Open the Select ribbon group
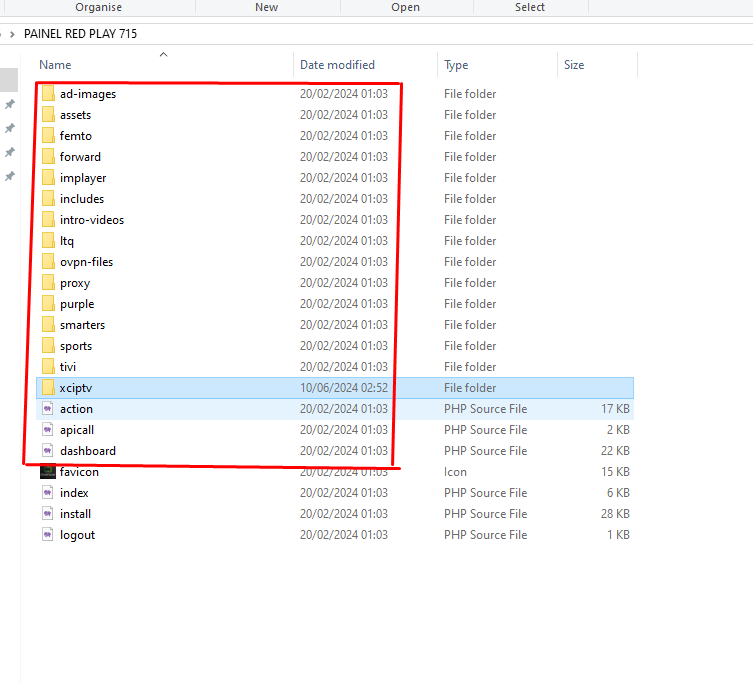This screenshot has height=685, width=753. point(530,7)
